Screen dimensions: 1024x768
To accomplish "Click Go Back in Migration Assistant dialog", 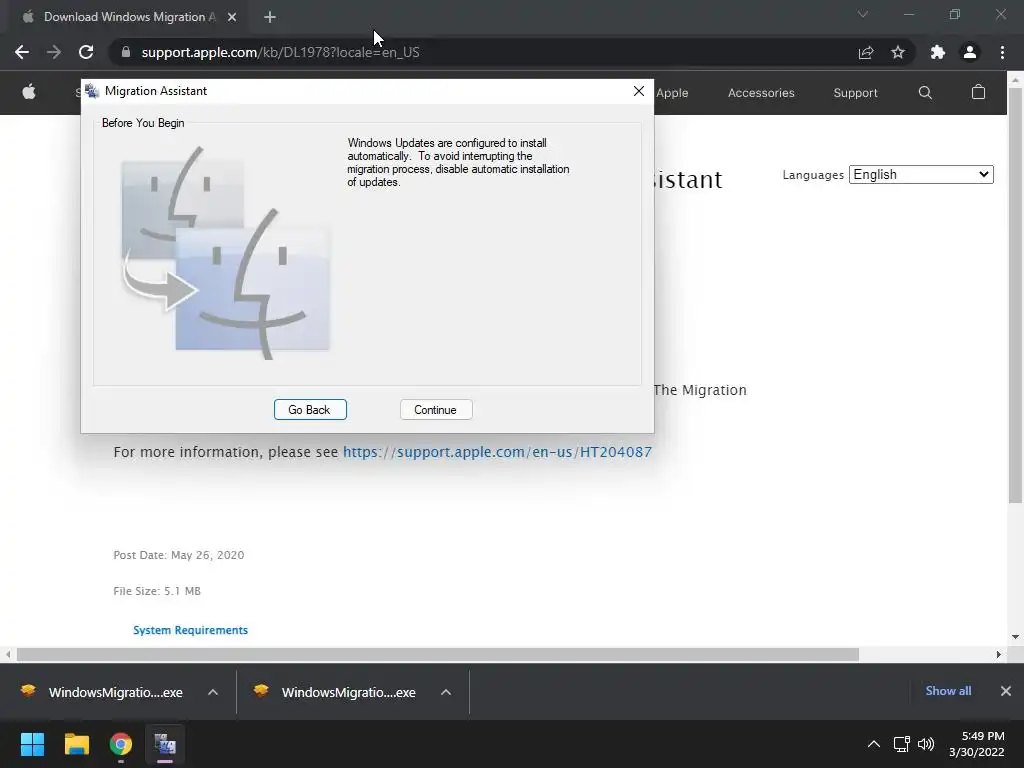I will (310, 409).
